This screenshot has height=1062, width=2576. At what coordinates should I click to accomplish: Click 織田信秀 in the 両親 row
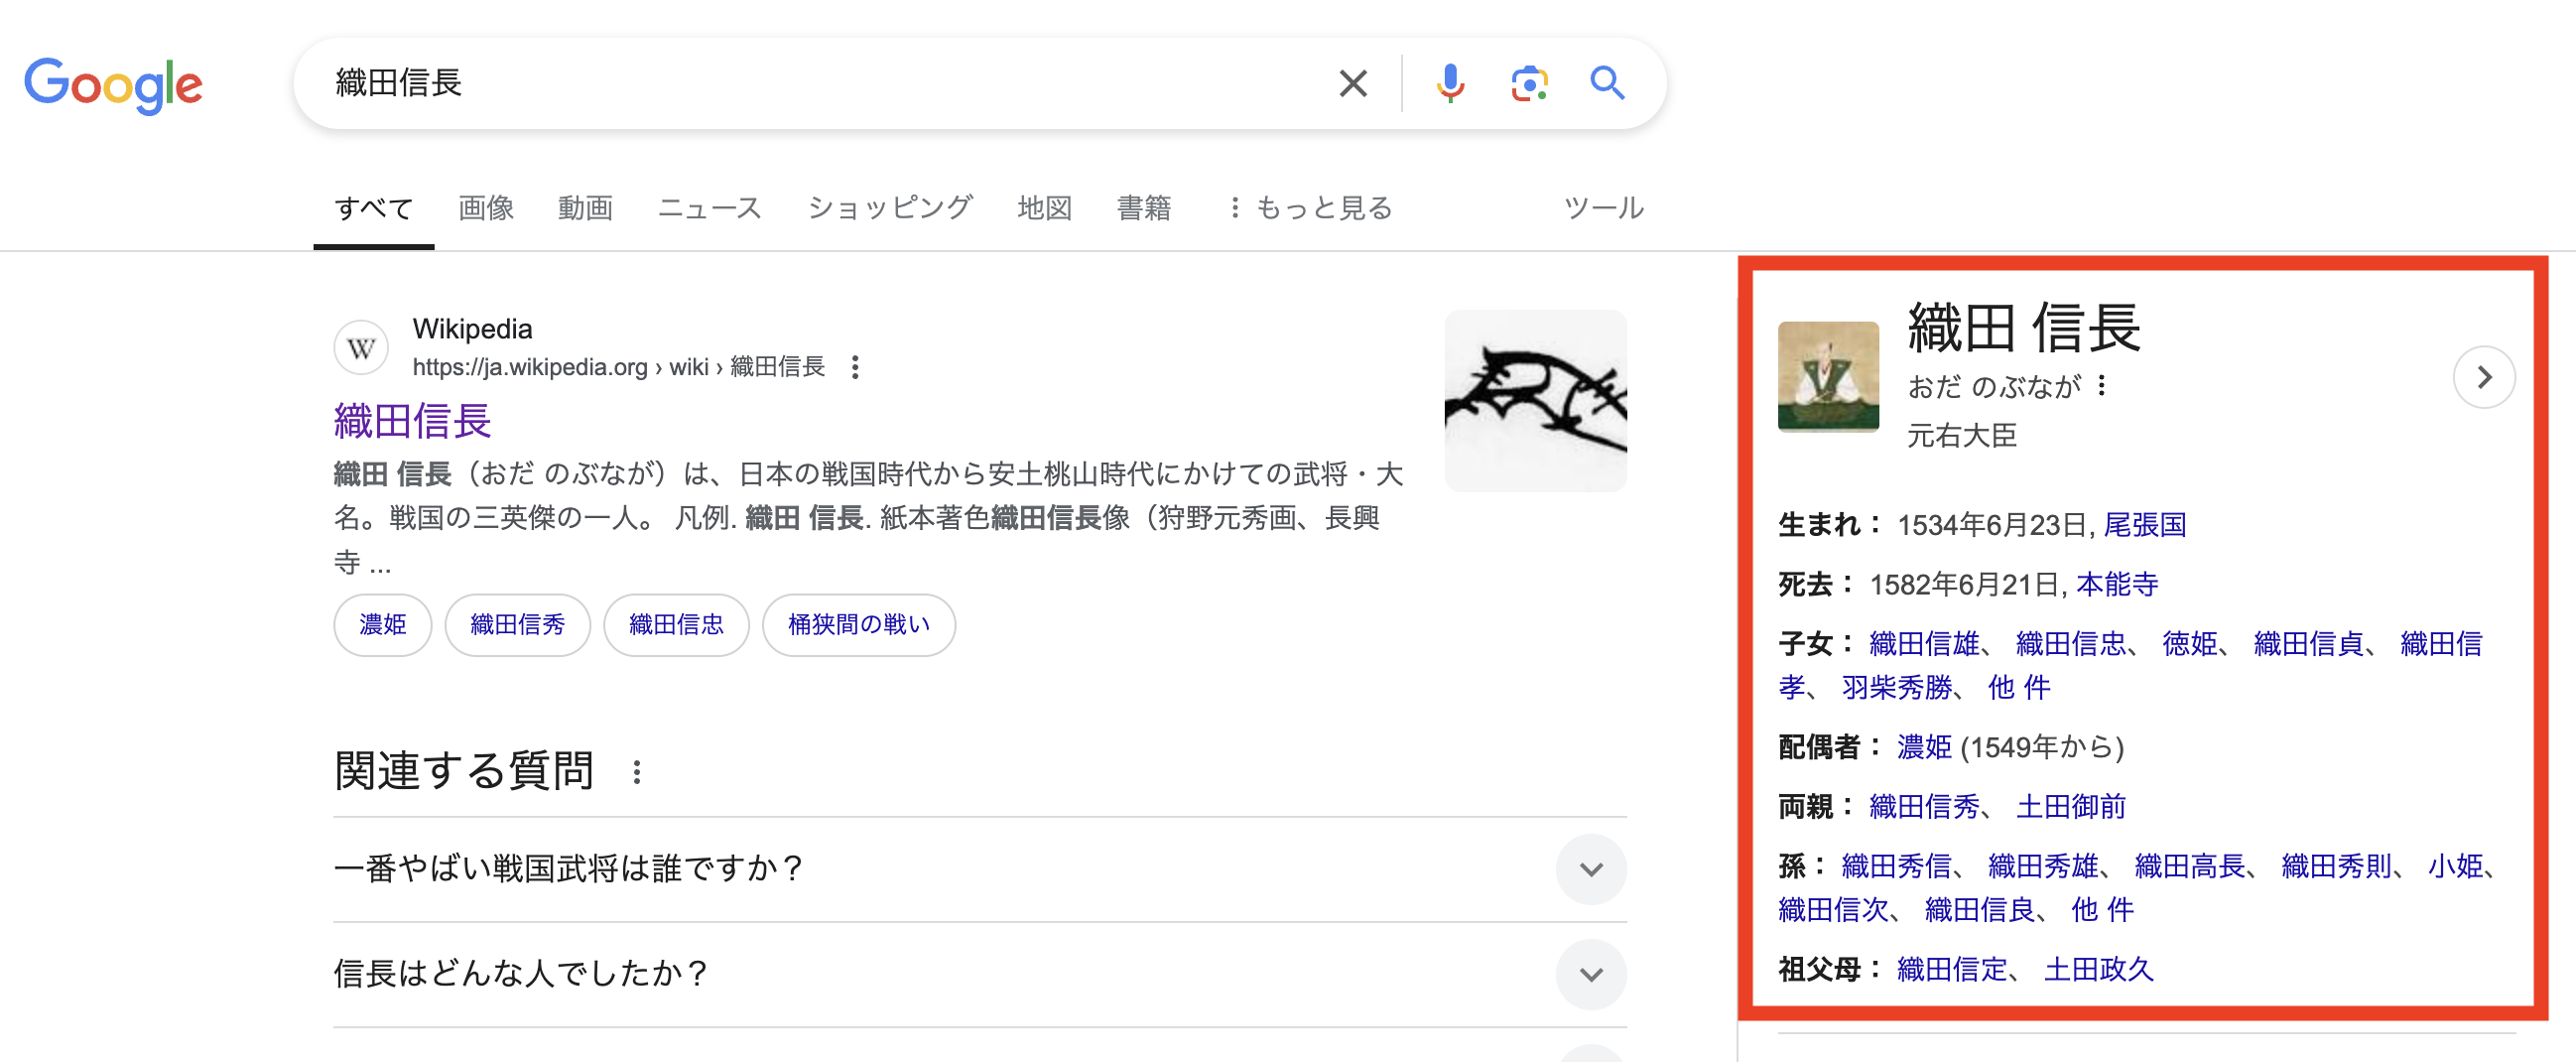pos(1924,807)
